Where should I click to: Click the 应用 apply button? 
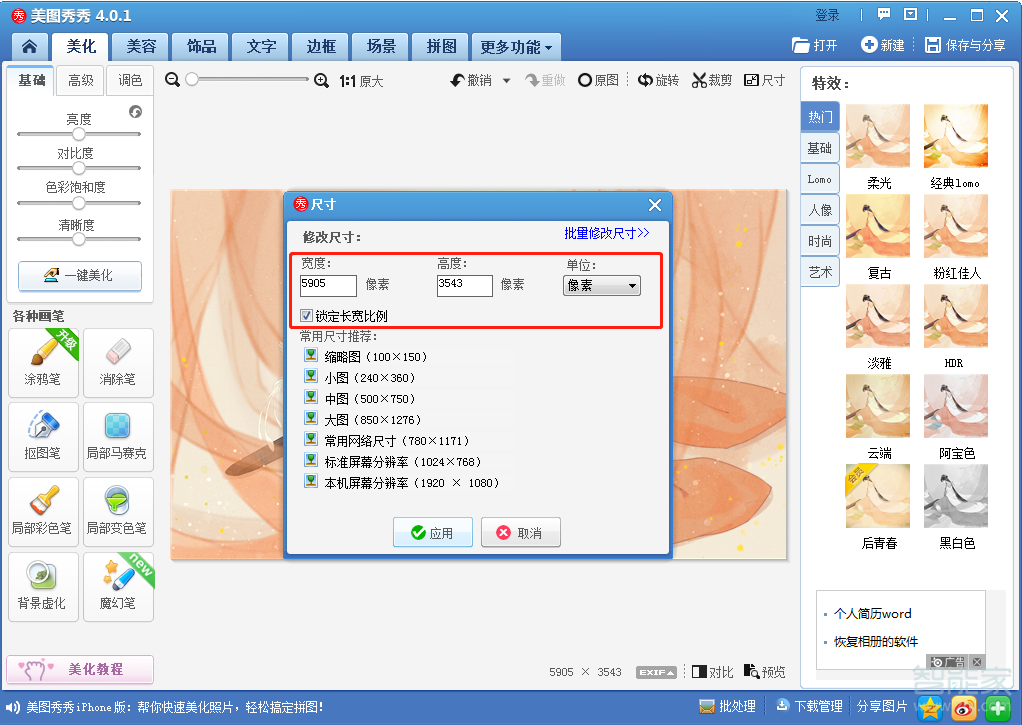433,532
